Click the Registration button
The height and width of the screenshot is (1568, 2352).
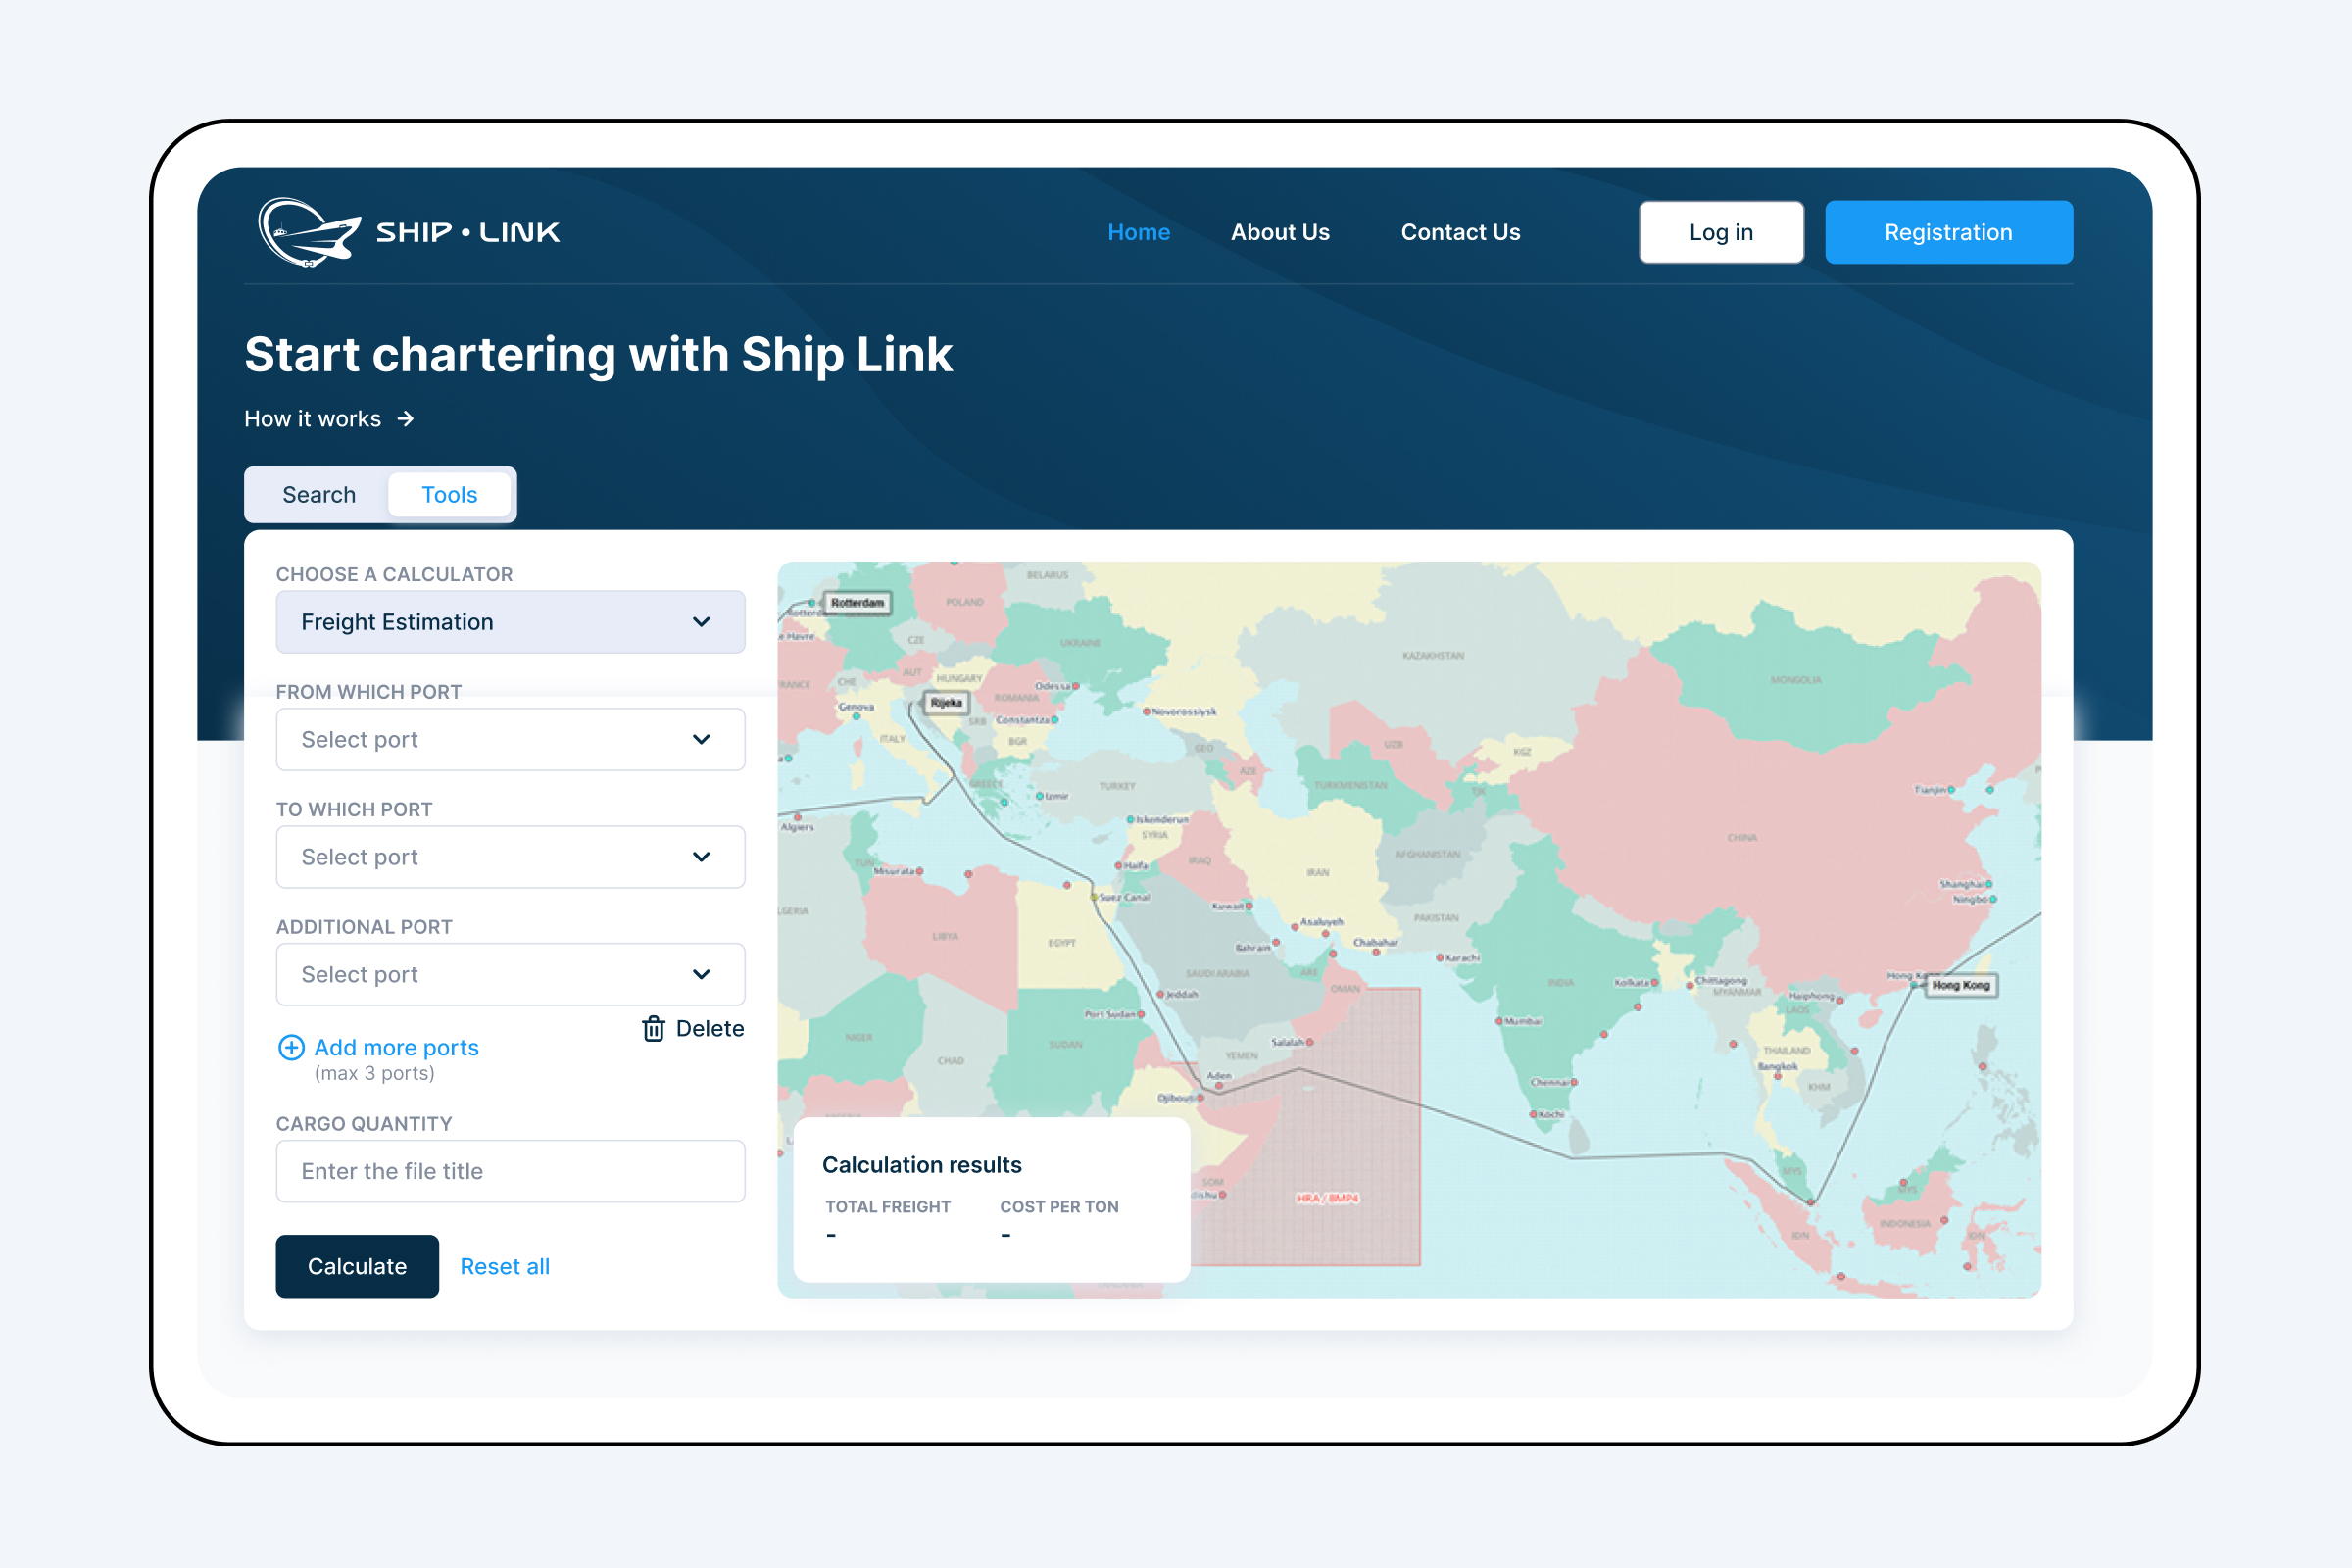(x=1948, y=232)
